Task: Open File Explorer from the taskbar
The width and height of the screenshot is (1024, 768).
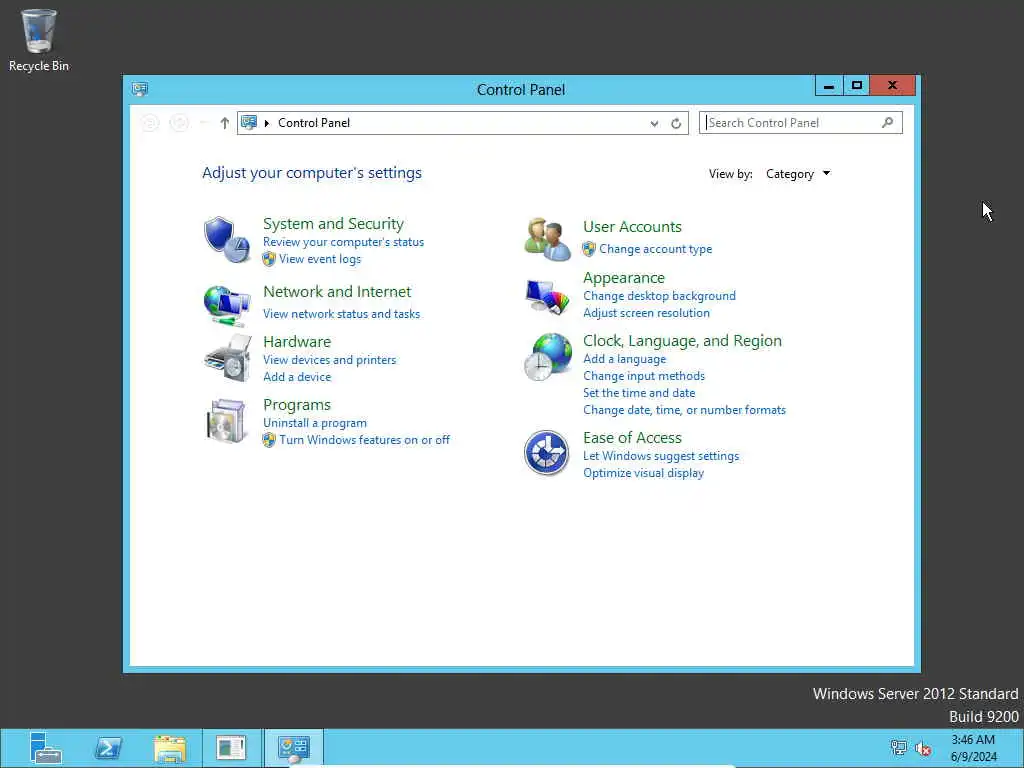Action: [x=170, y=748]
